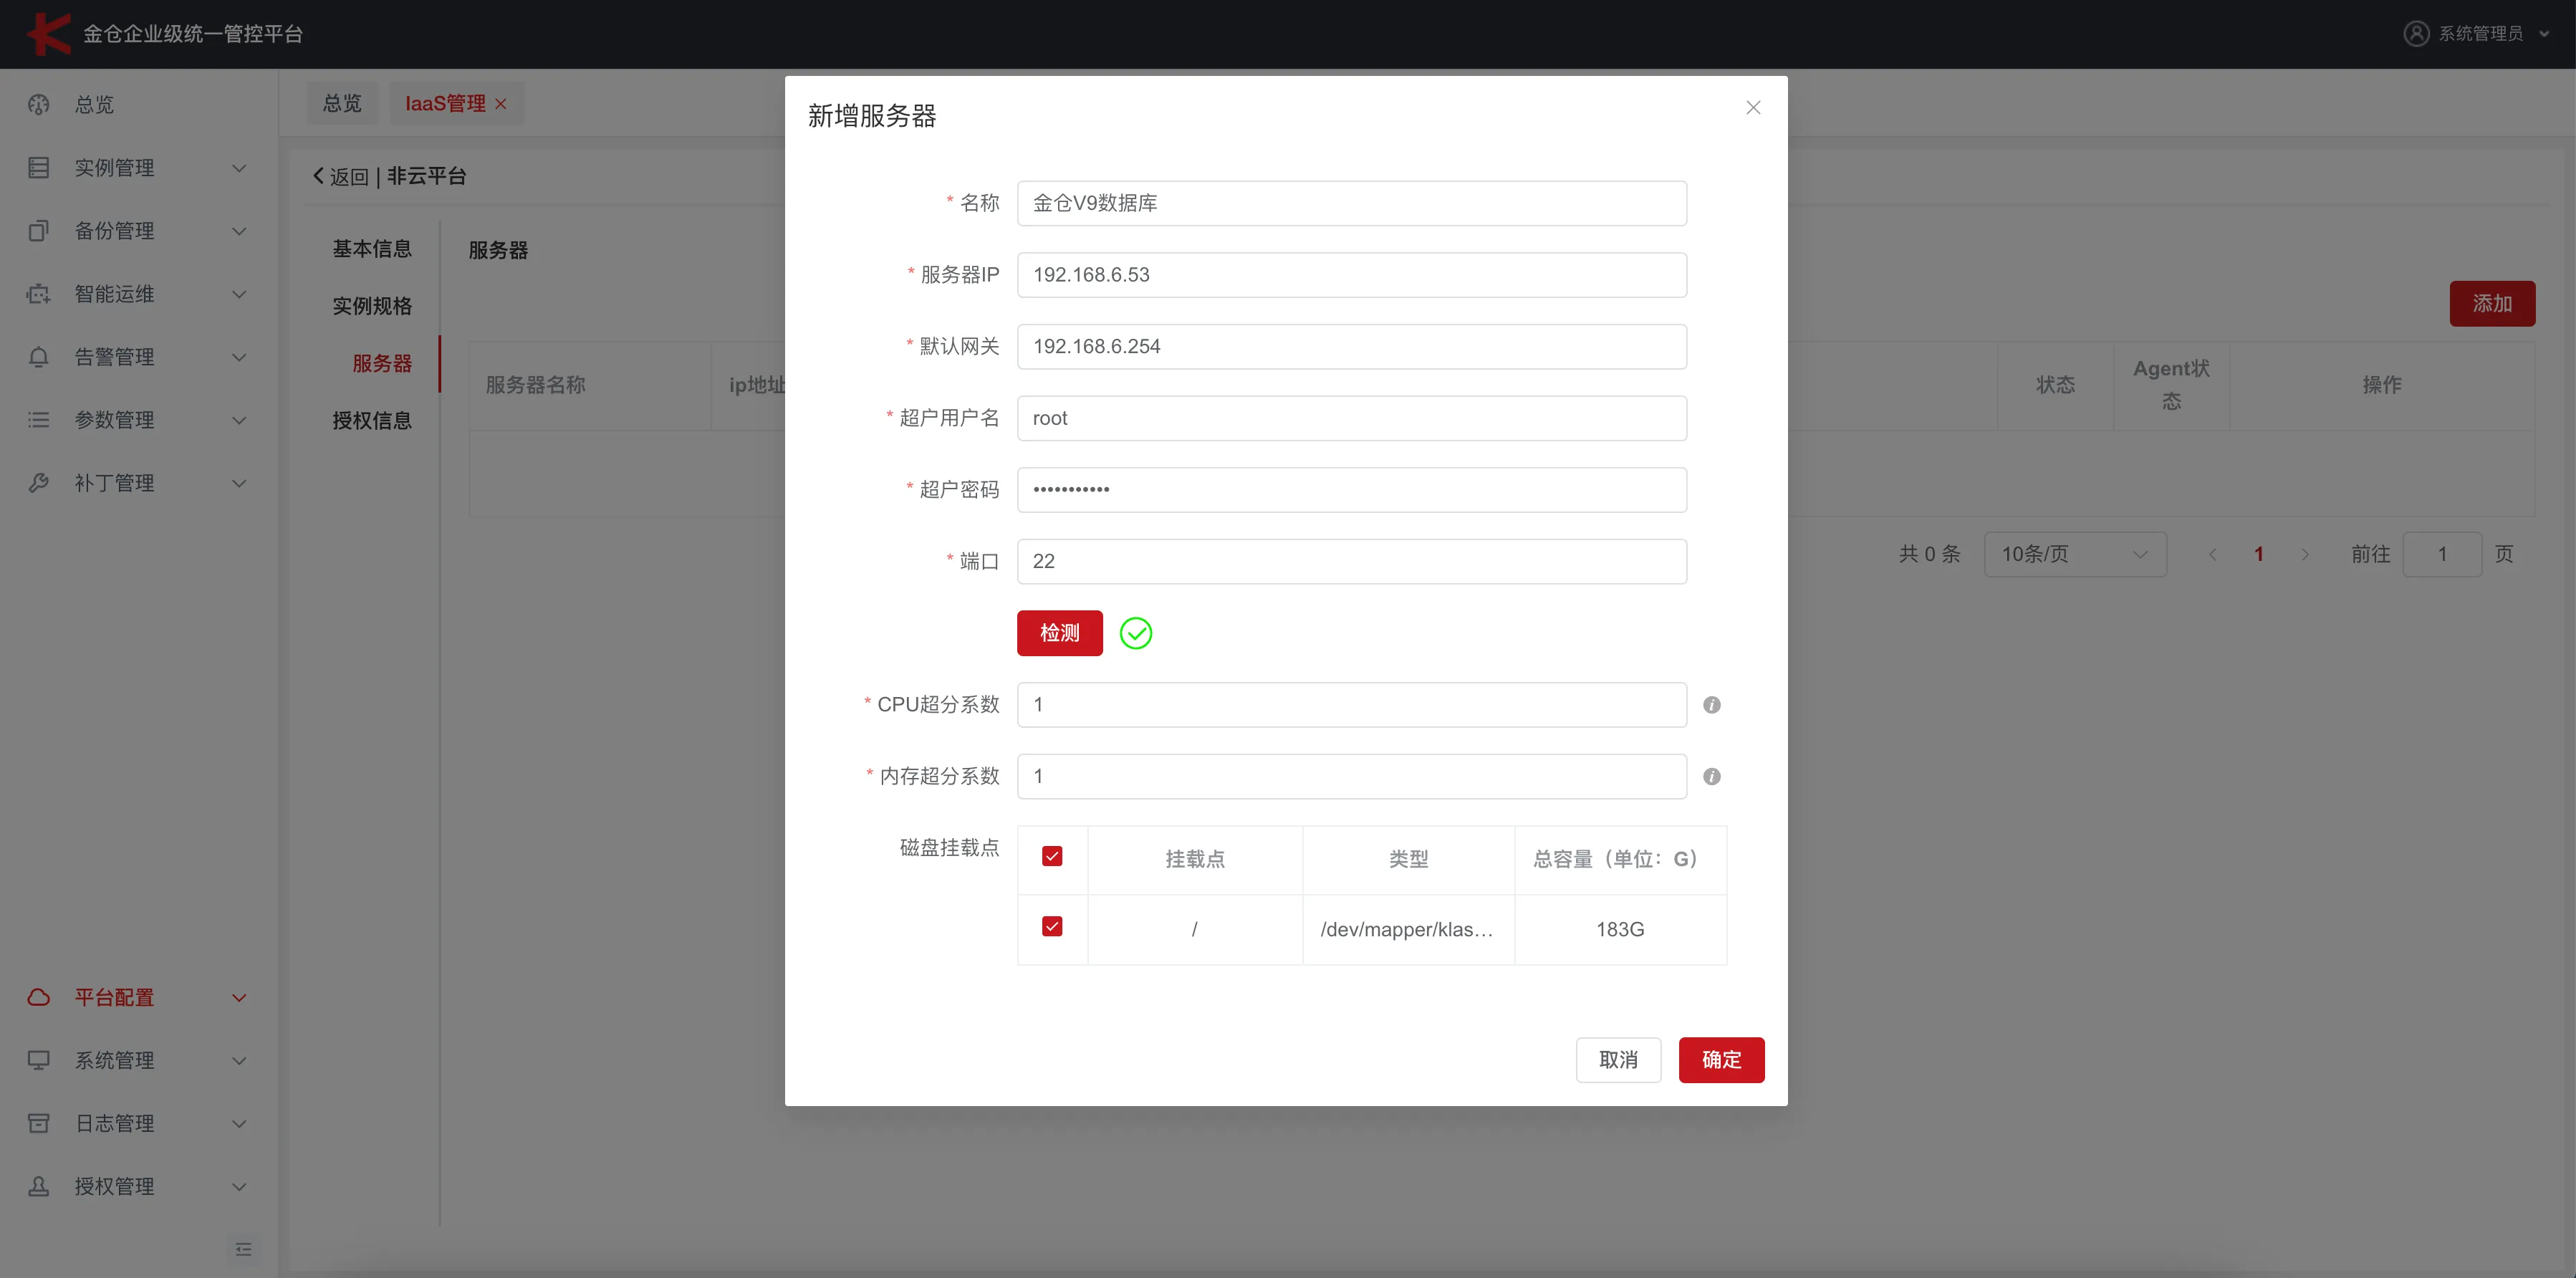Open the 平台配置 cloud icon
Image resolution: width=2576 pixels, height=1278 pixels.
click(x=38, y=997)
